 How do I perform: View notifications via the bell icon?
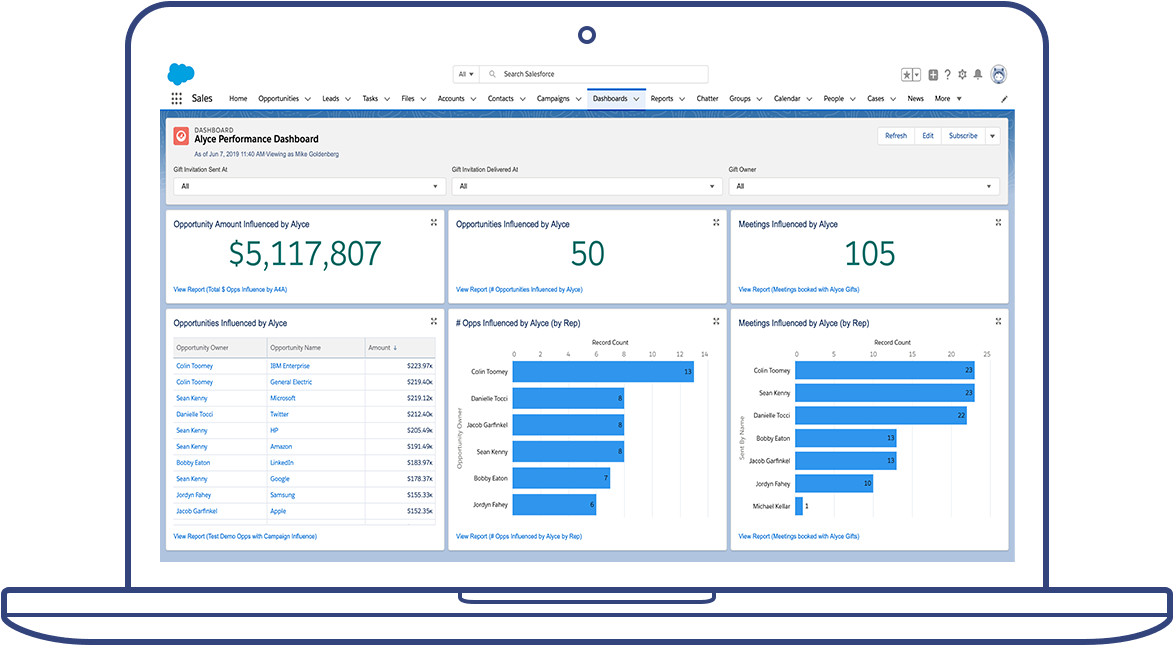[977, 74]
